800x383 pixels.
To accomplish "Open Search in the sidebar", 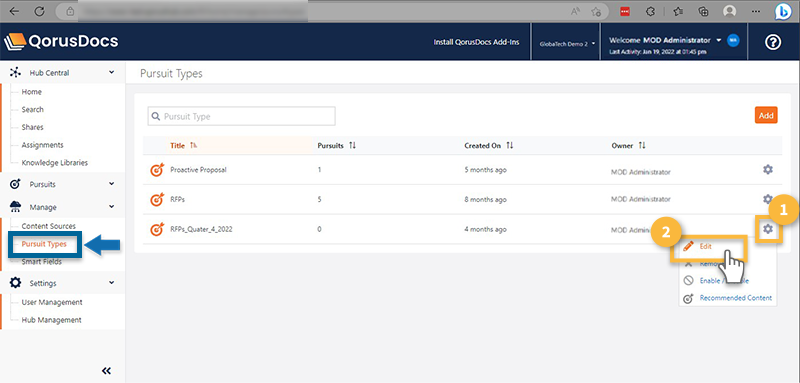I will (33, 110).
